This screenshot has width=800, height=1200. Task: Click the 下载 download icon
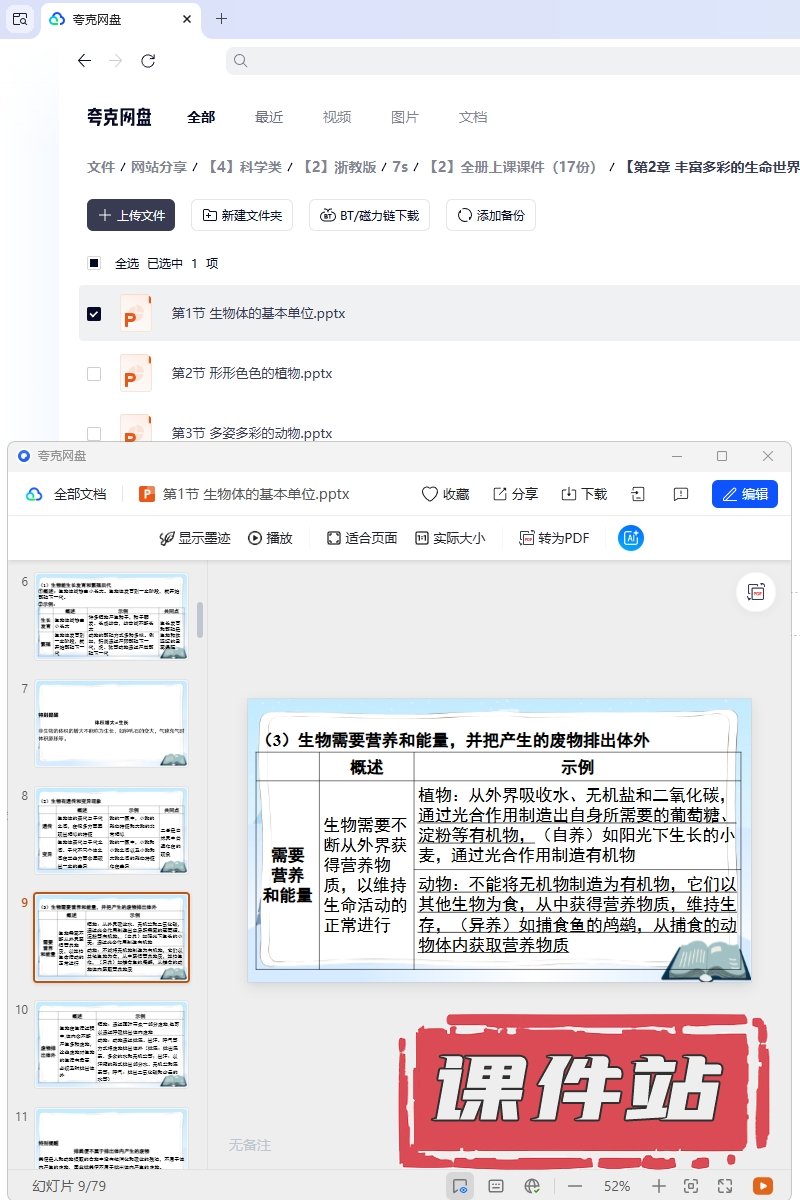[569, 494]
